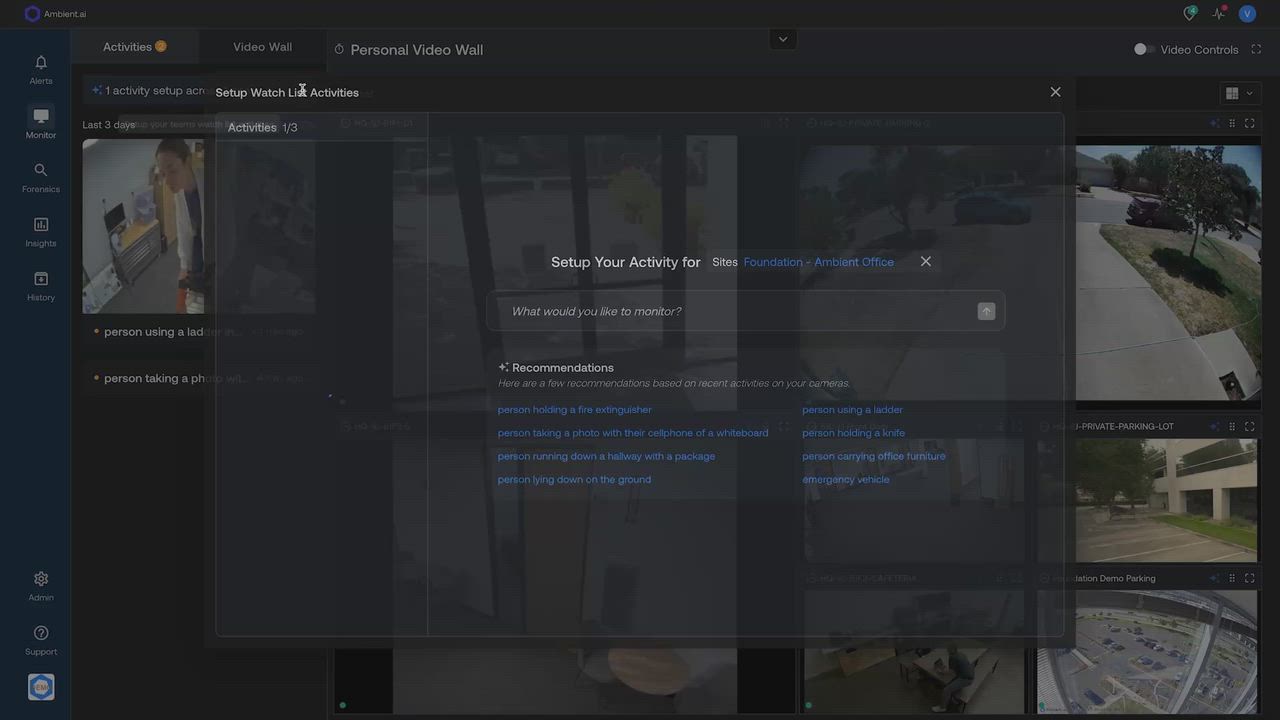Click the 'Activities 1/3' step label
1280x720 pixels.
click(262, 127)
